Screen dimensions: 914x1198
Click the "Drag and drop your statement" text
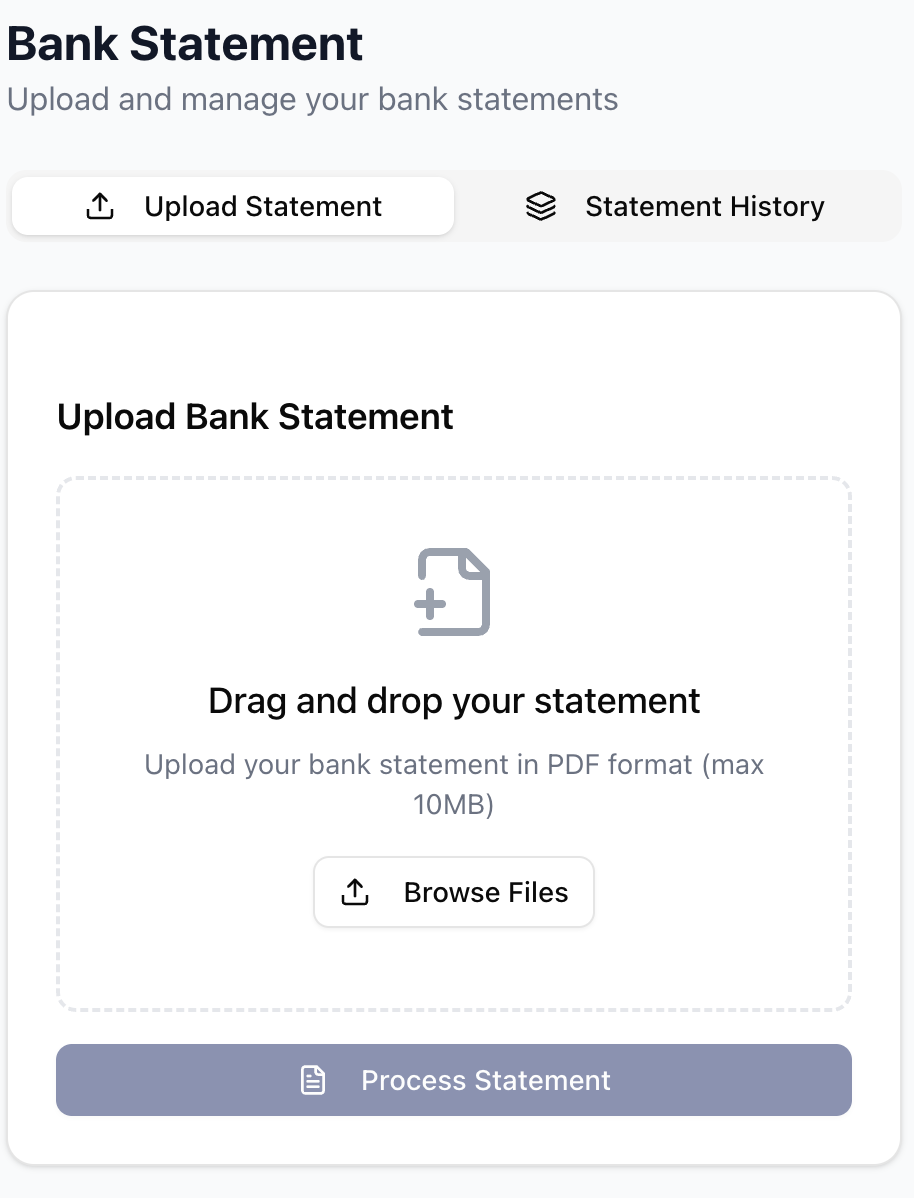point(454,701)
